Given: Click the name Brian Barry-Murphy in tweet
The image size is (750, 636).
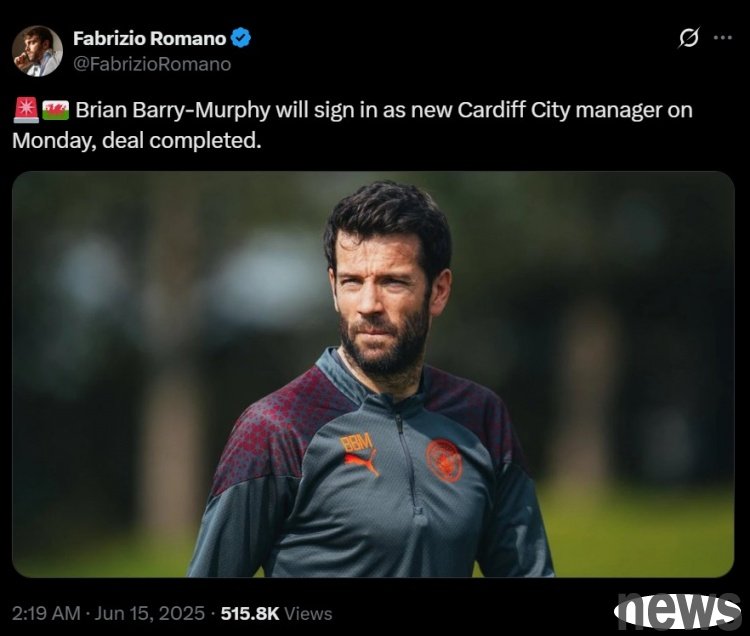Looking at the screenshot, I should coord(173,110).
